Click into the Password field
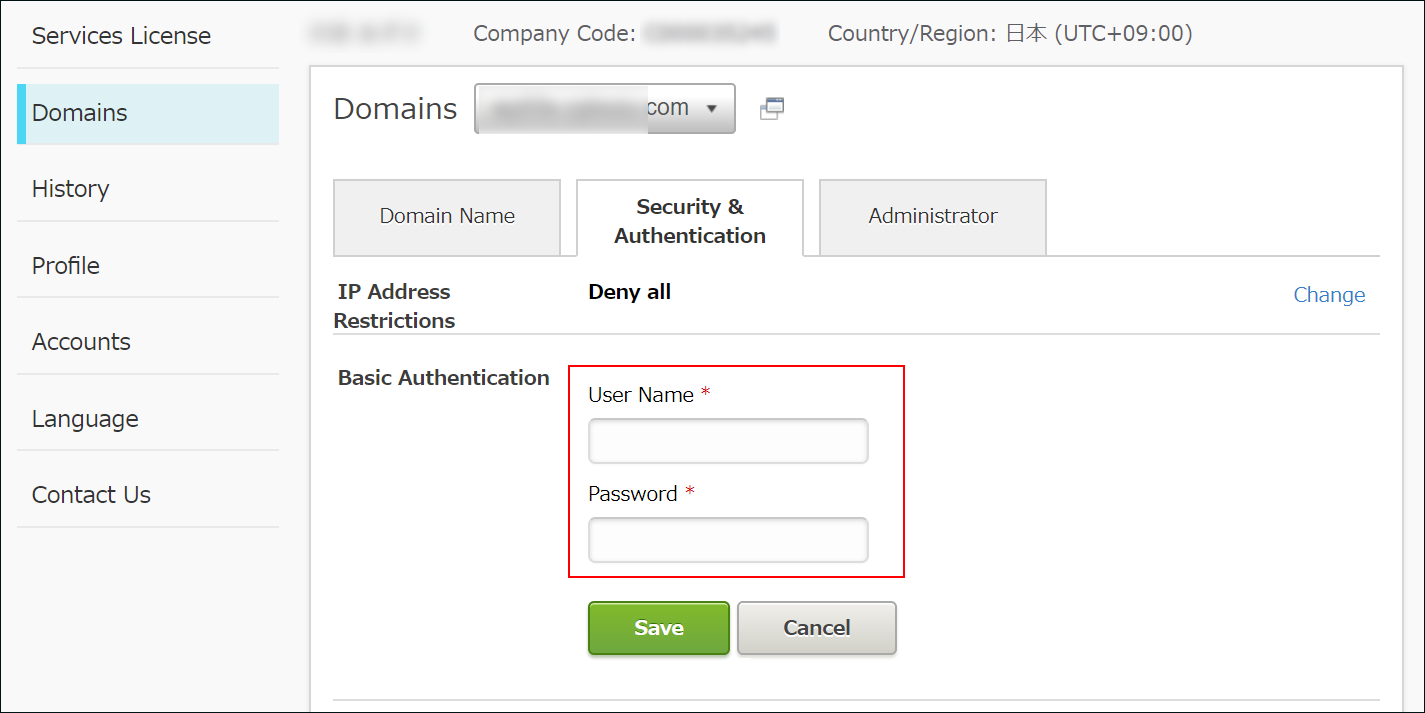1425x713 pixels. click(x=728, y=540)
